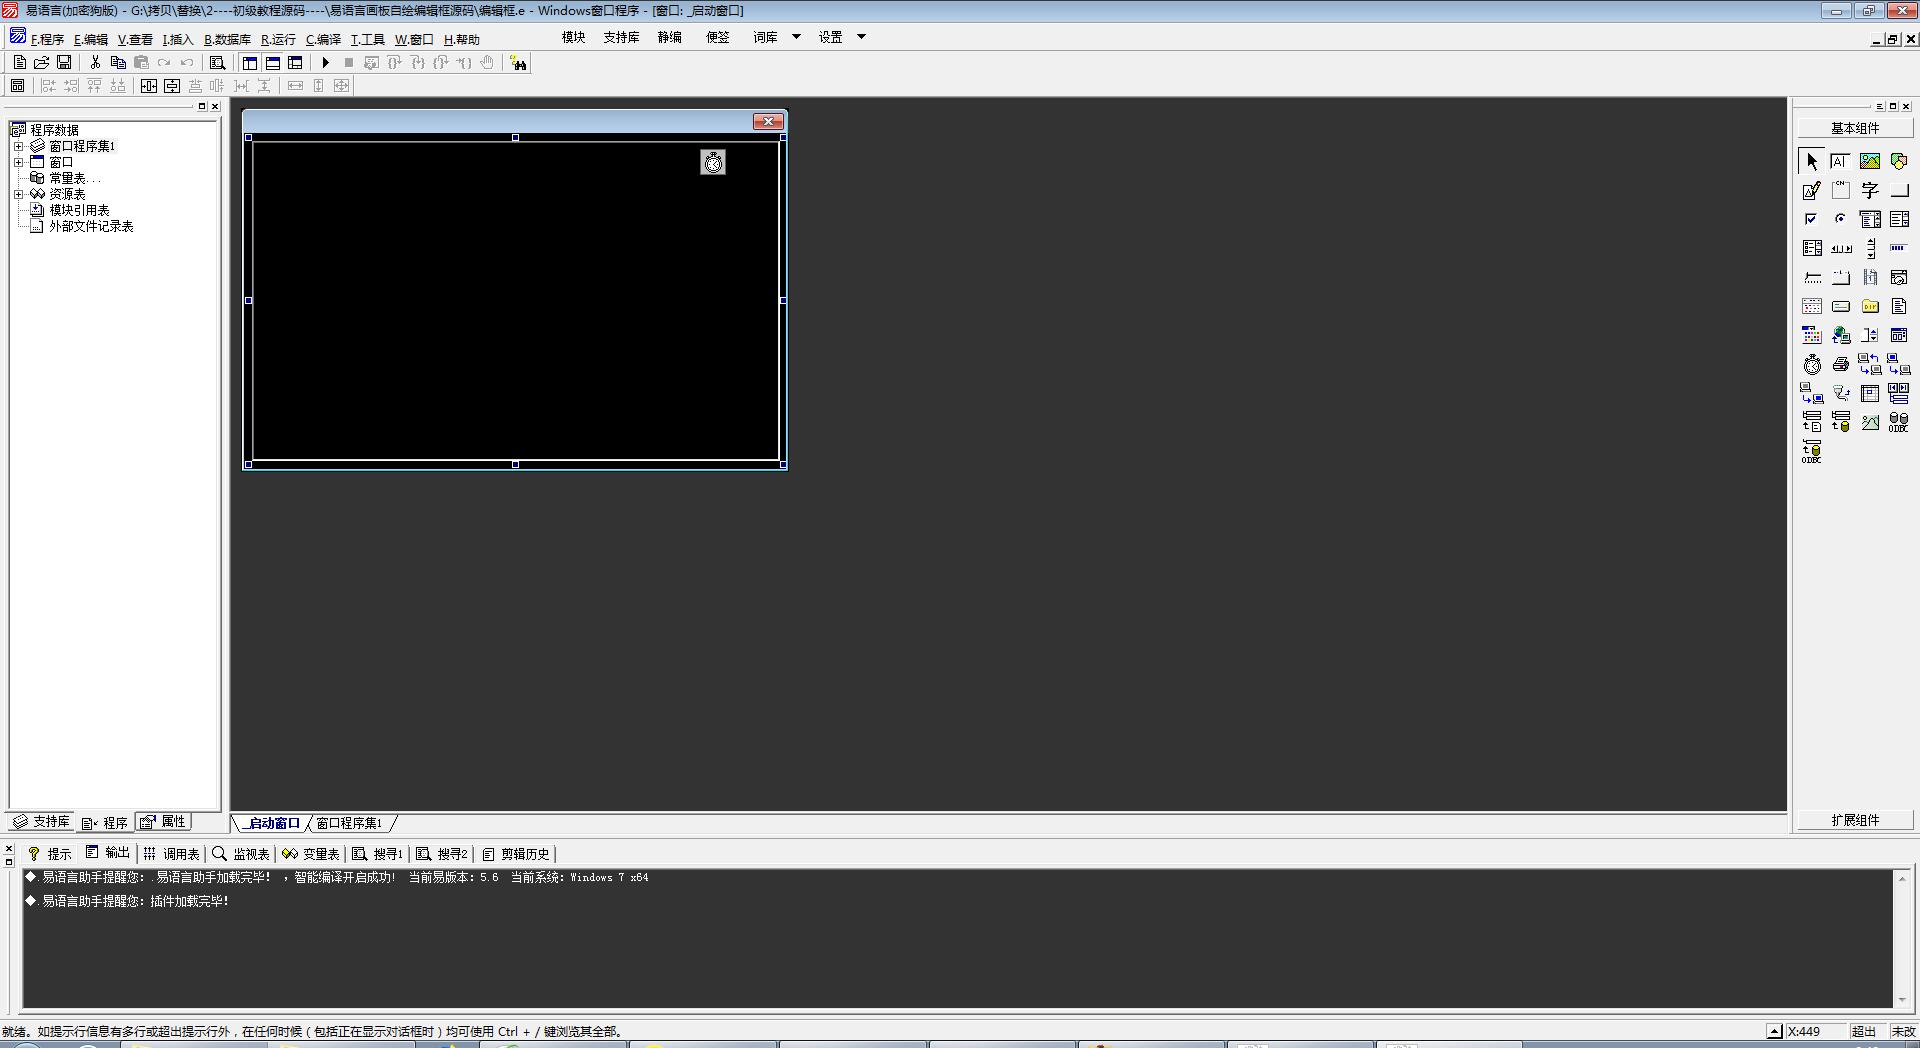Run the program with the play icon
Viewport: 1920px width, 1048px height.
(x=325, y=62)
